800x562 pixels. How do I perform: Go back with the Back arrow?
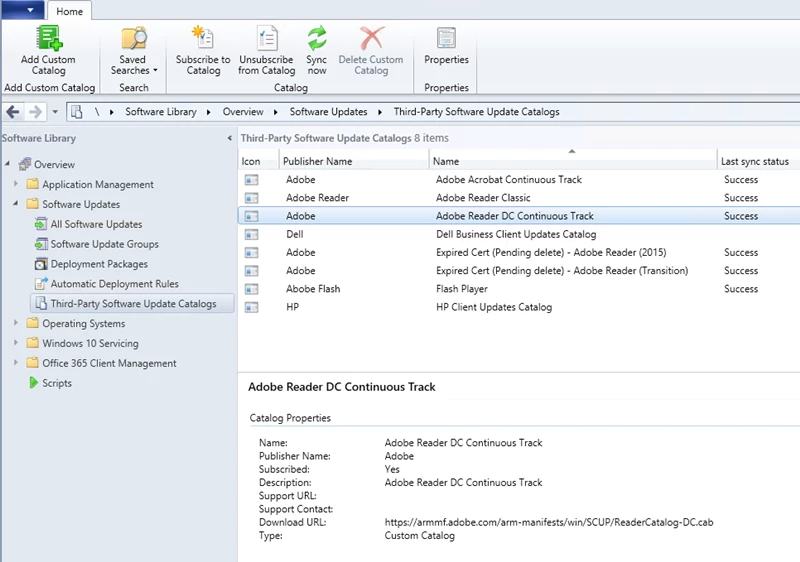click(x=13, y=112)
